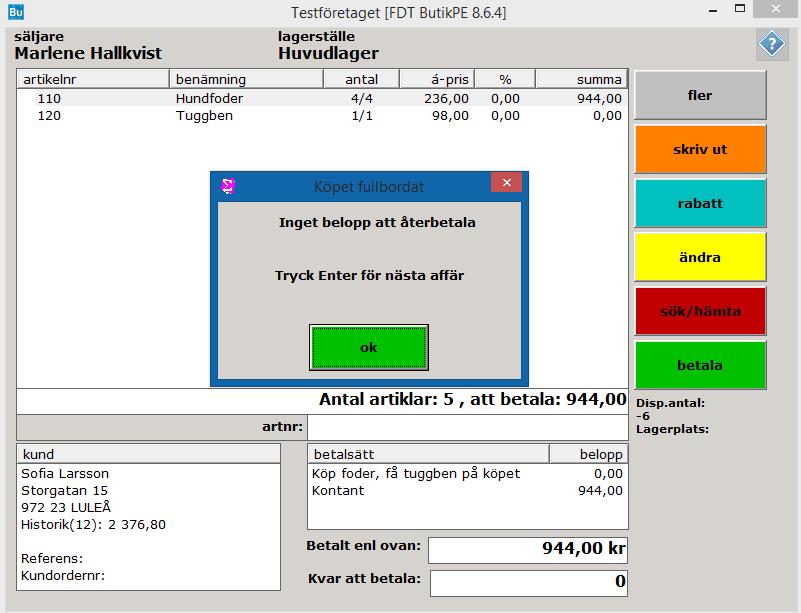Minimize the ButikPE window
This screenshot has height=613, width=801.
click(713, 11)
